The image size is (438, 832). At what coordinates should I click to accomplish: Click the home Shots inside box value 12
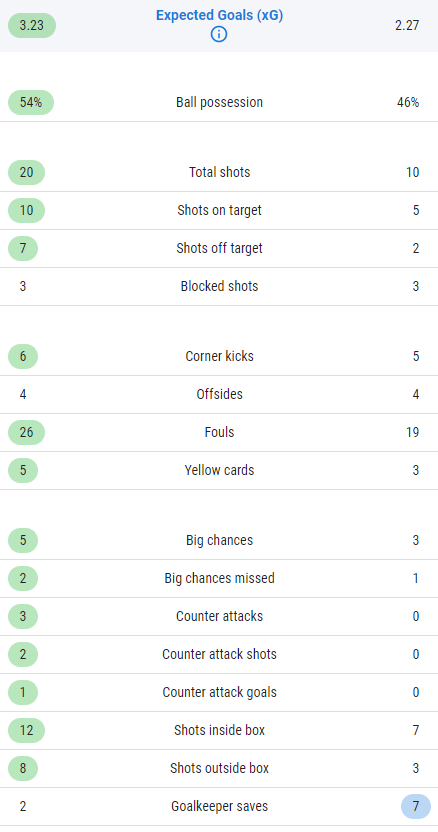27,731
